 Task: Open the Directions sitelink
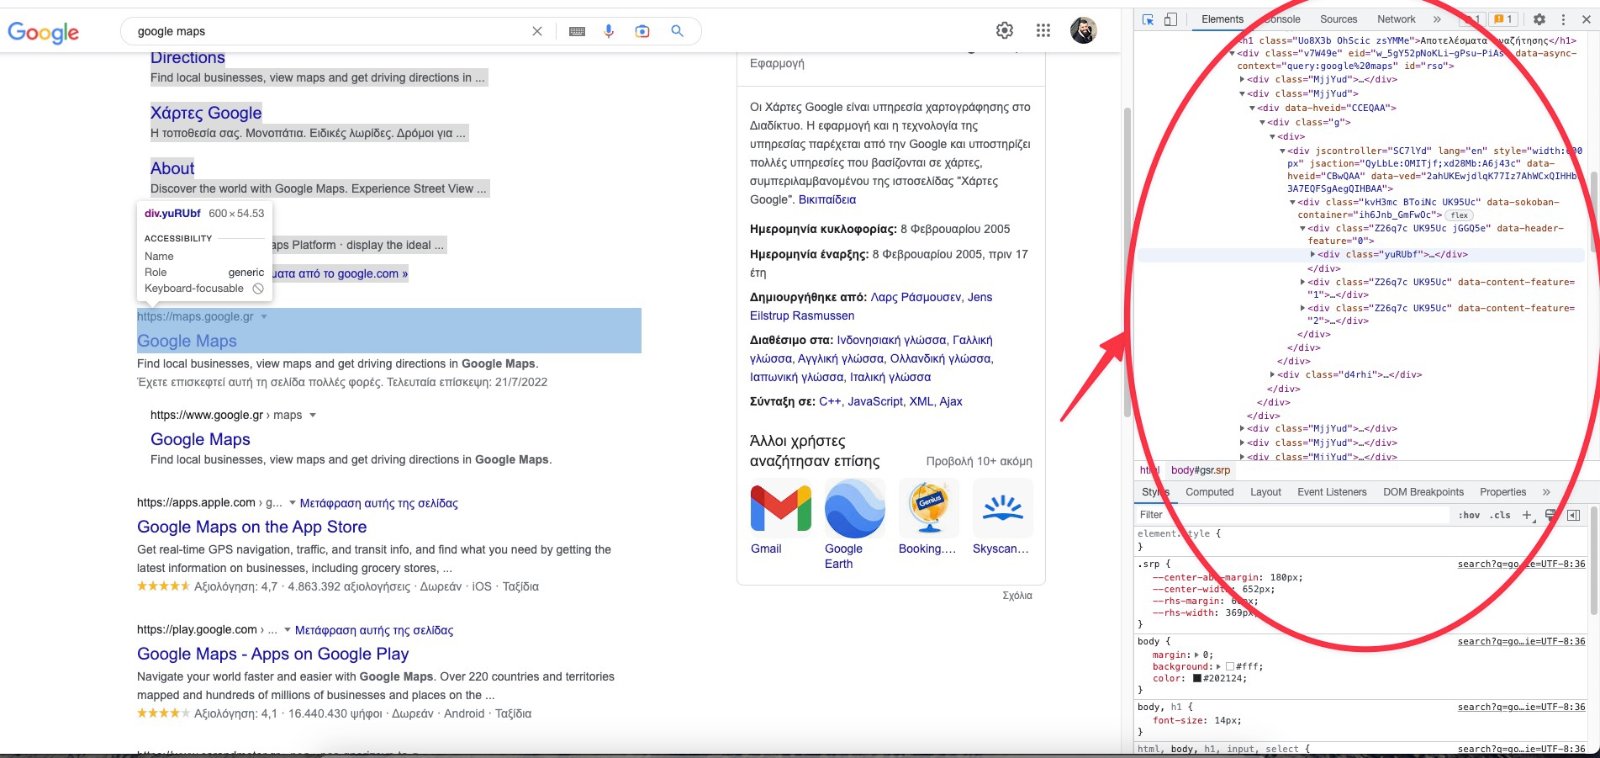[187, 58]
